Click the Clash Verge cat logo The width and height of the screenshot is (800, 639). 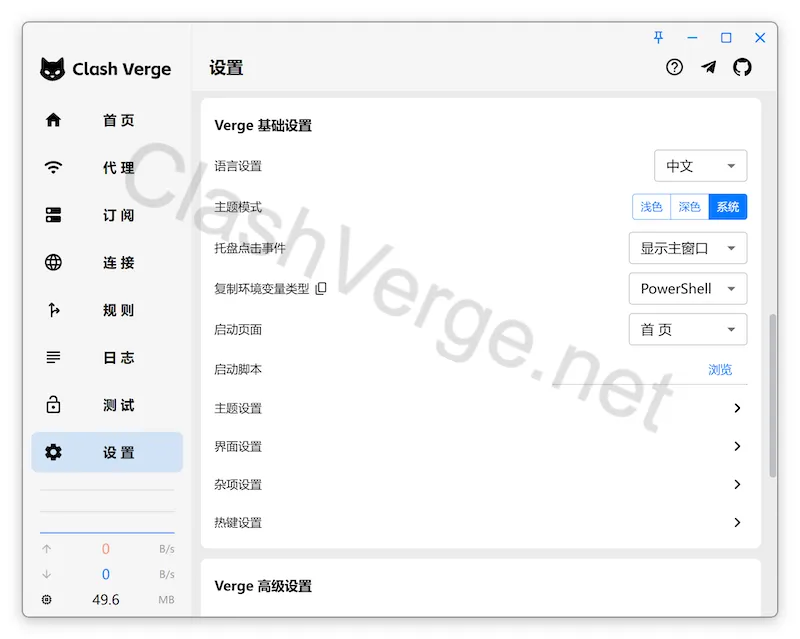pos(53,69)
